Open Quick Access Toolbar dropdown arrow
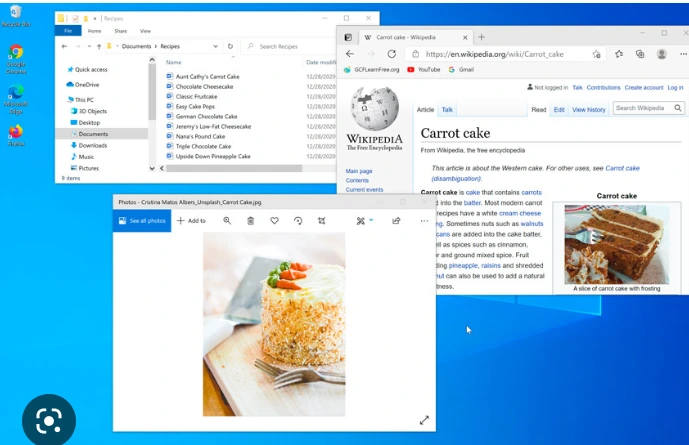Screen dimensions: 689x445 tap(95, 18)
